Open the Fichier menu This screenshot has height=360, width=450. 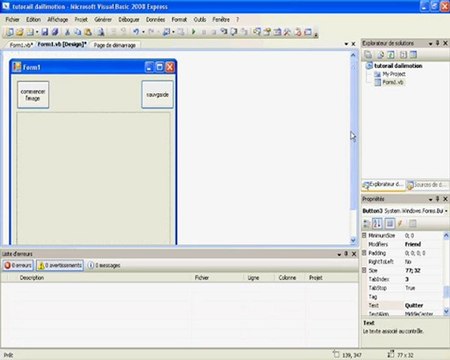coord(12,20)
